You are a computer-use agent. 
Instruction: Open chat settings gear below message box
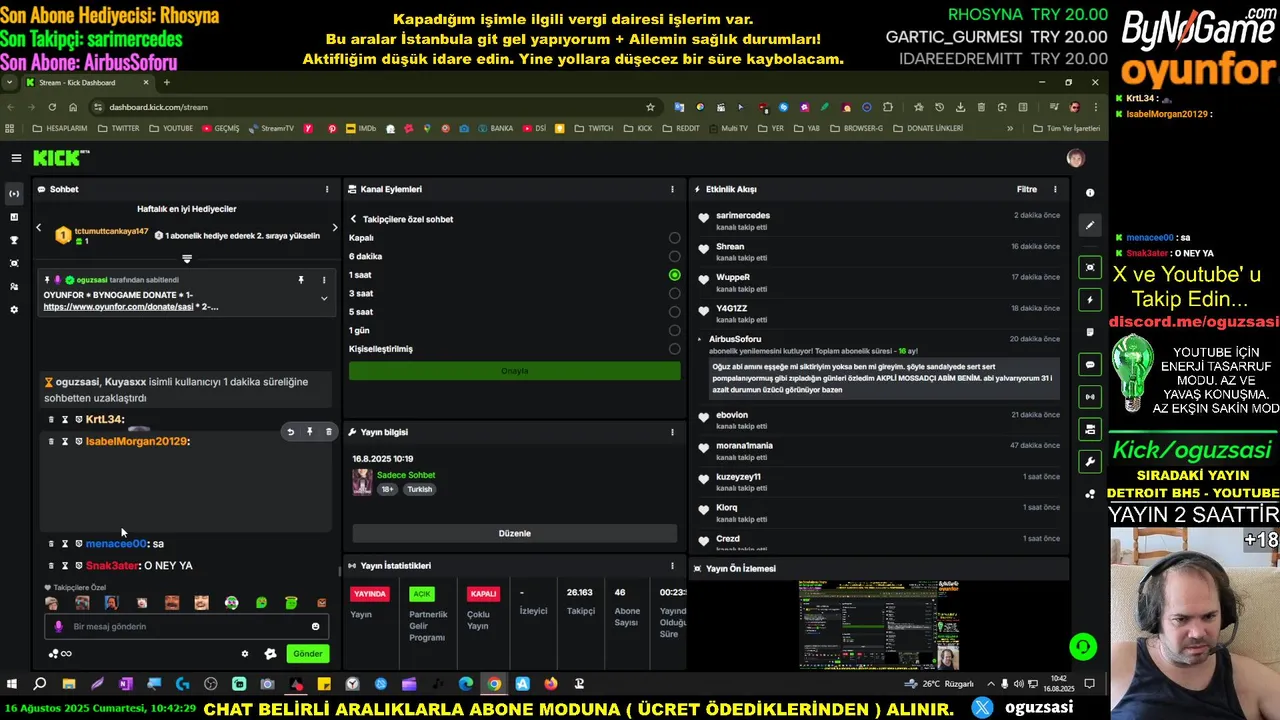[x=245, y=654]
